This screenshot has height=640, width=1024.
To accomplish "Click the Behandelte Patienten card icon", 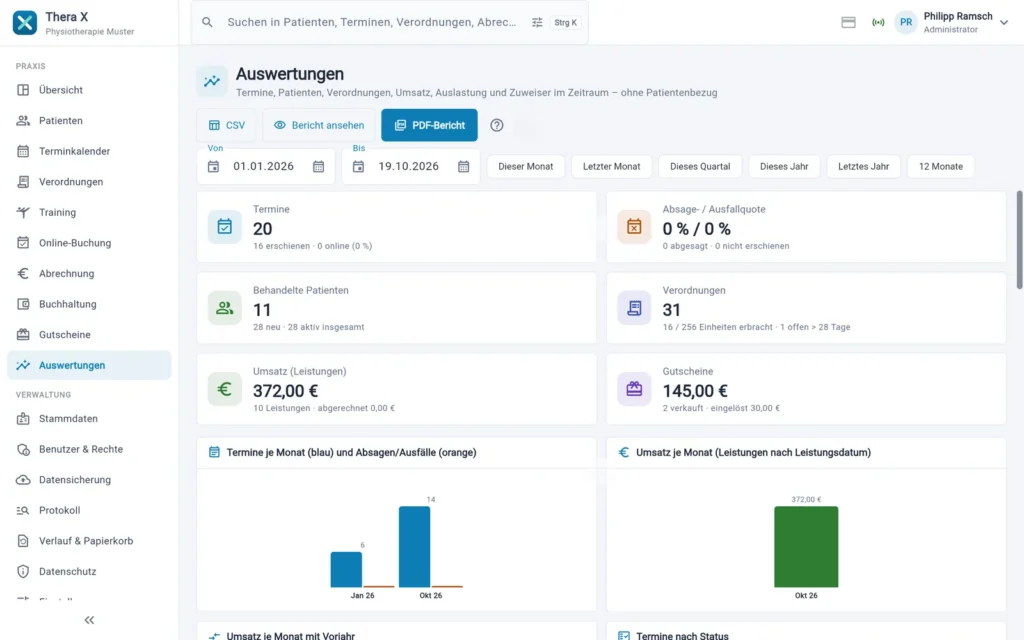I will coord(225,308).
